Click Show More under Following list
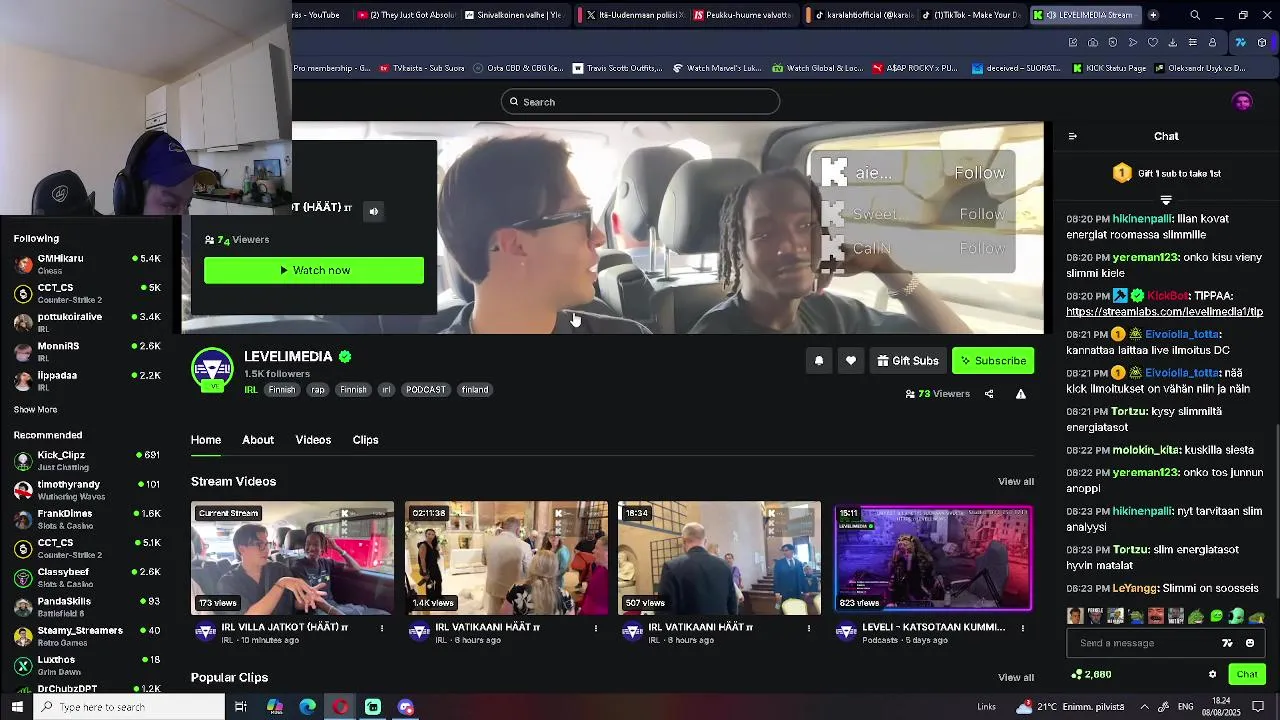1280x720 pixels. (35, 410)
